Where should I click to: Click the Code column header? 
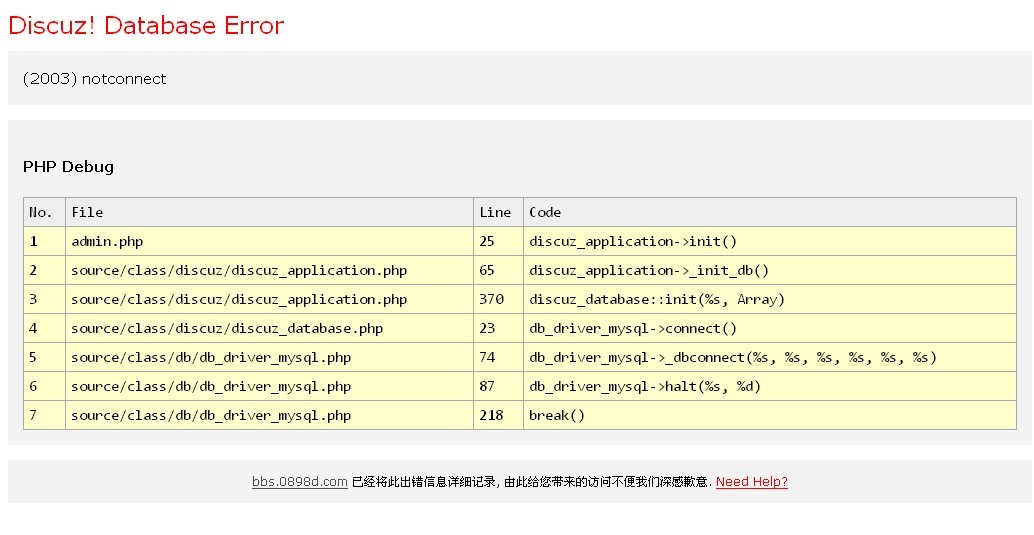tap(770, 212)
